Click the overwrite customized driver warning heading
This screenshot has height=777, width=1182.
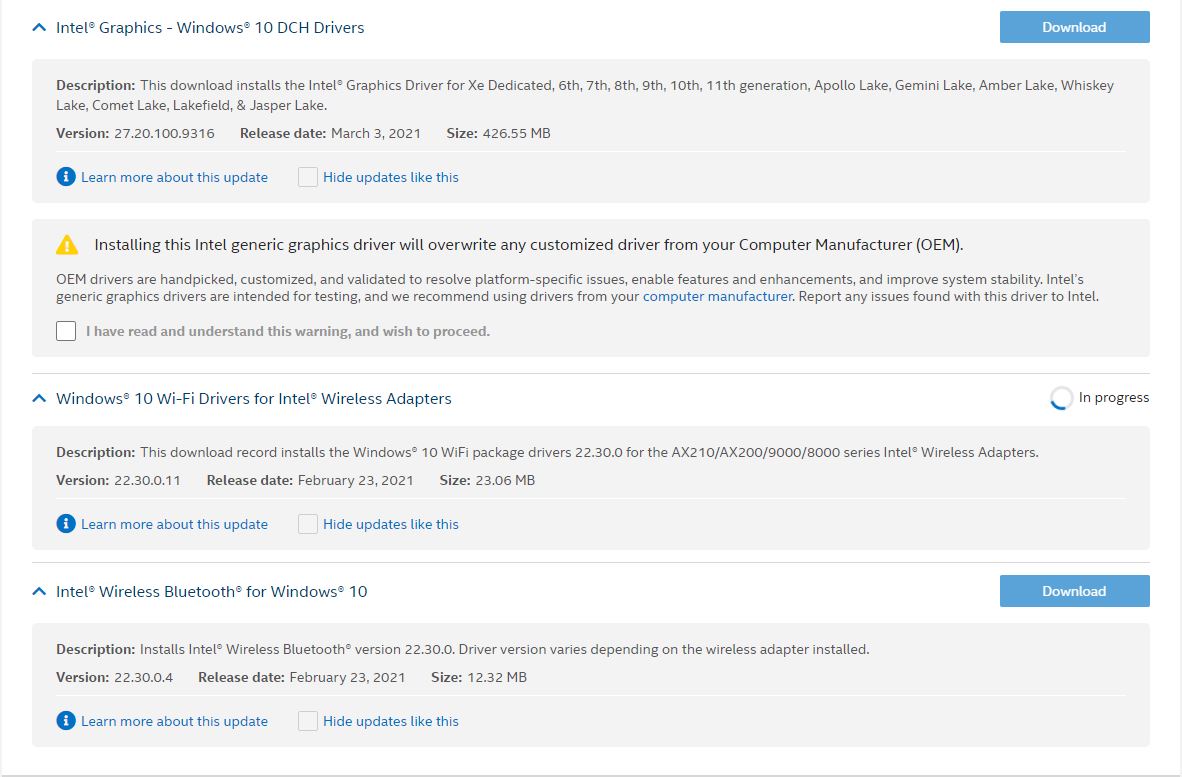coord(528,244)
